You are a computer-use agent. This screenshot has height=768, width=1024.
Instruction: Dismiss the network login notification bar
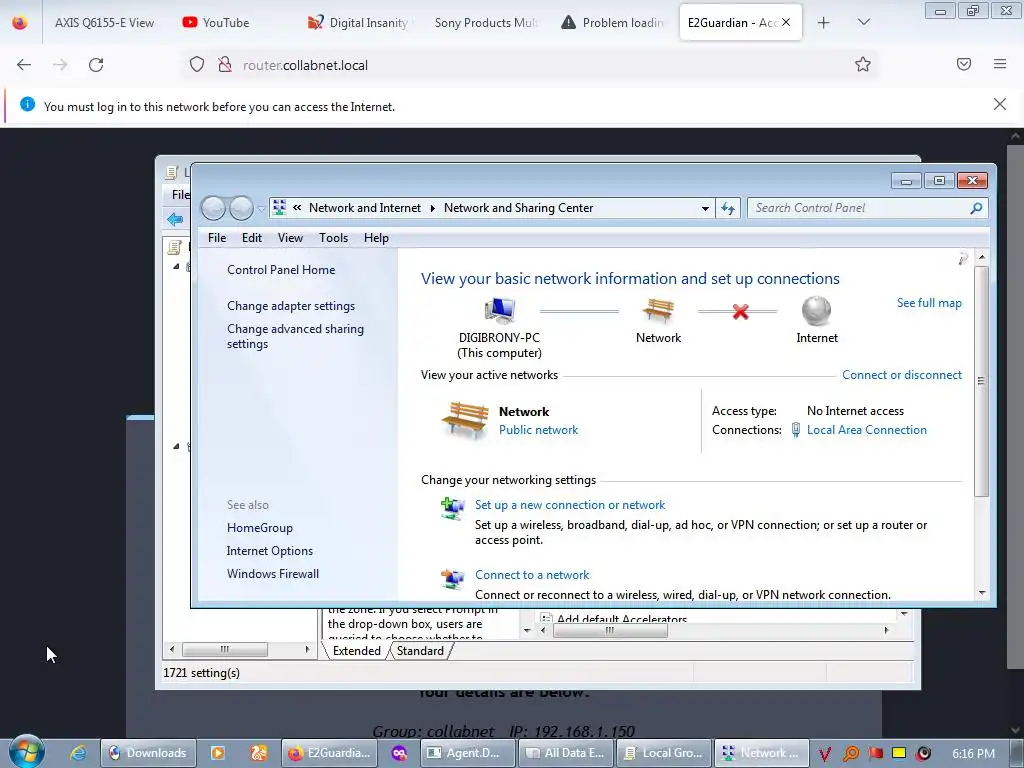click(1000, 104)
